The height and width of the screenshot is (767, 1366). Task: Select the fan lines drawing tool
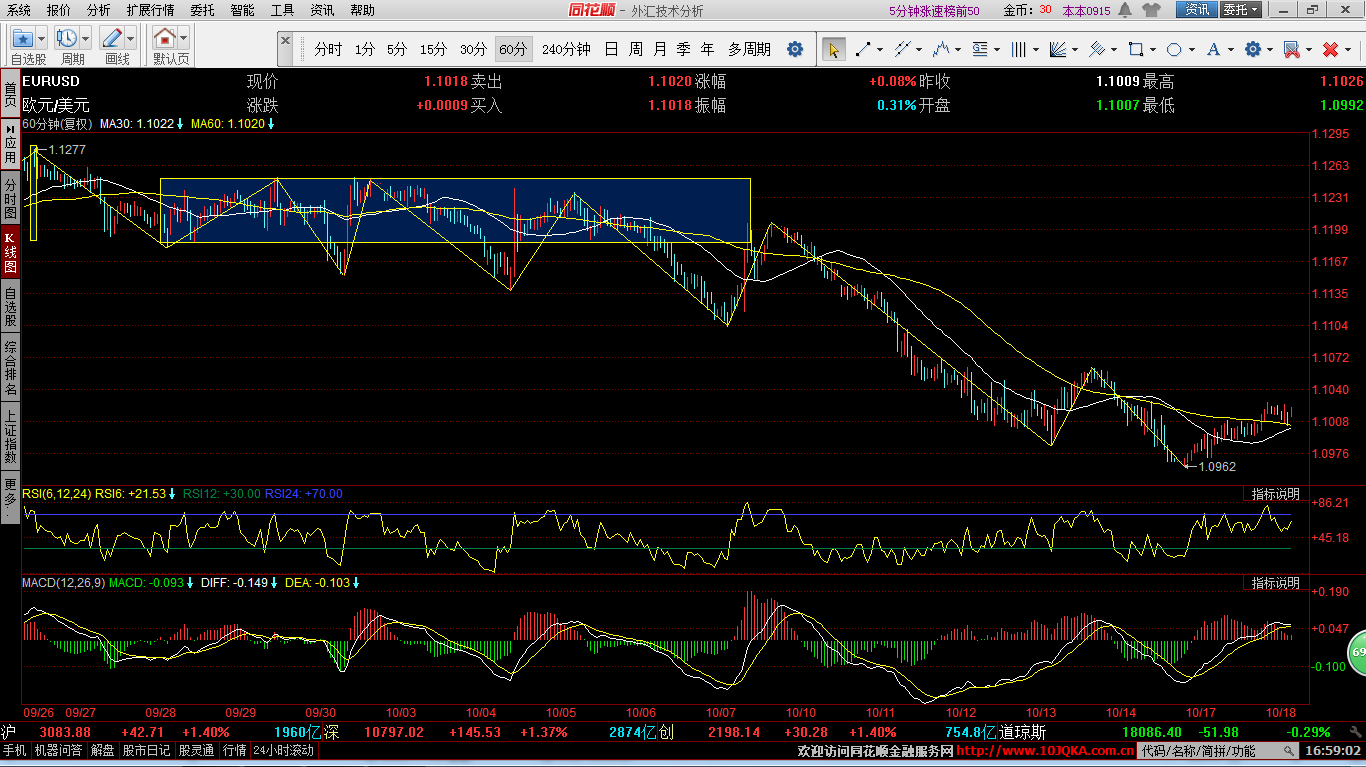click(1057, 49)
